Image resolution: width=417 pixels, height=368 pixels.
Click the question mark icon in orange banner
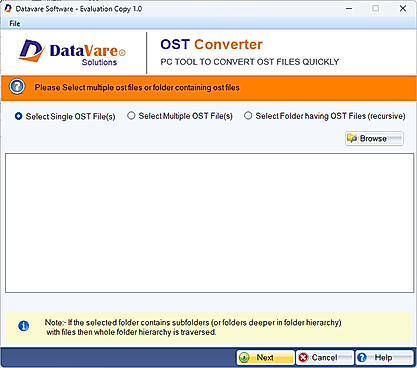coord(17,87)
